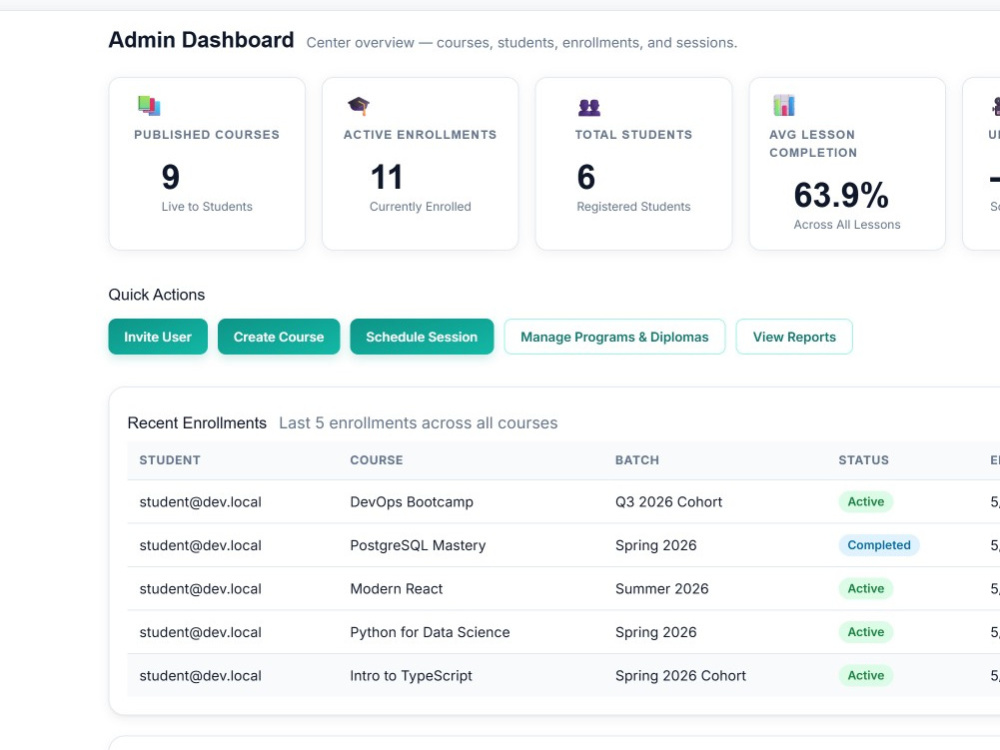This screenshot has width=1000, height=750.
Task: Open the Schedule Session action
Action: click(422, 337)
